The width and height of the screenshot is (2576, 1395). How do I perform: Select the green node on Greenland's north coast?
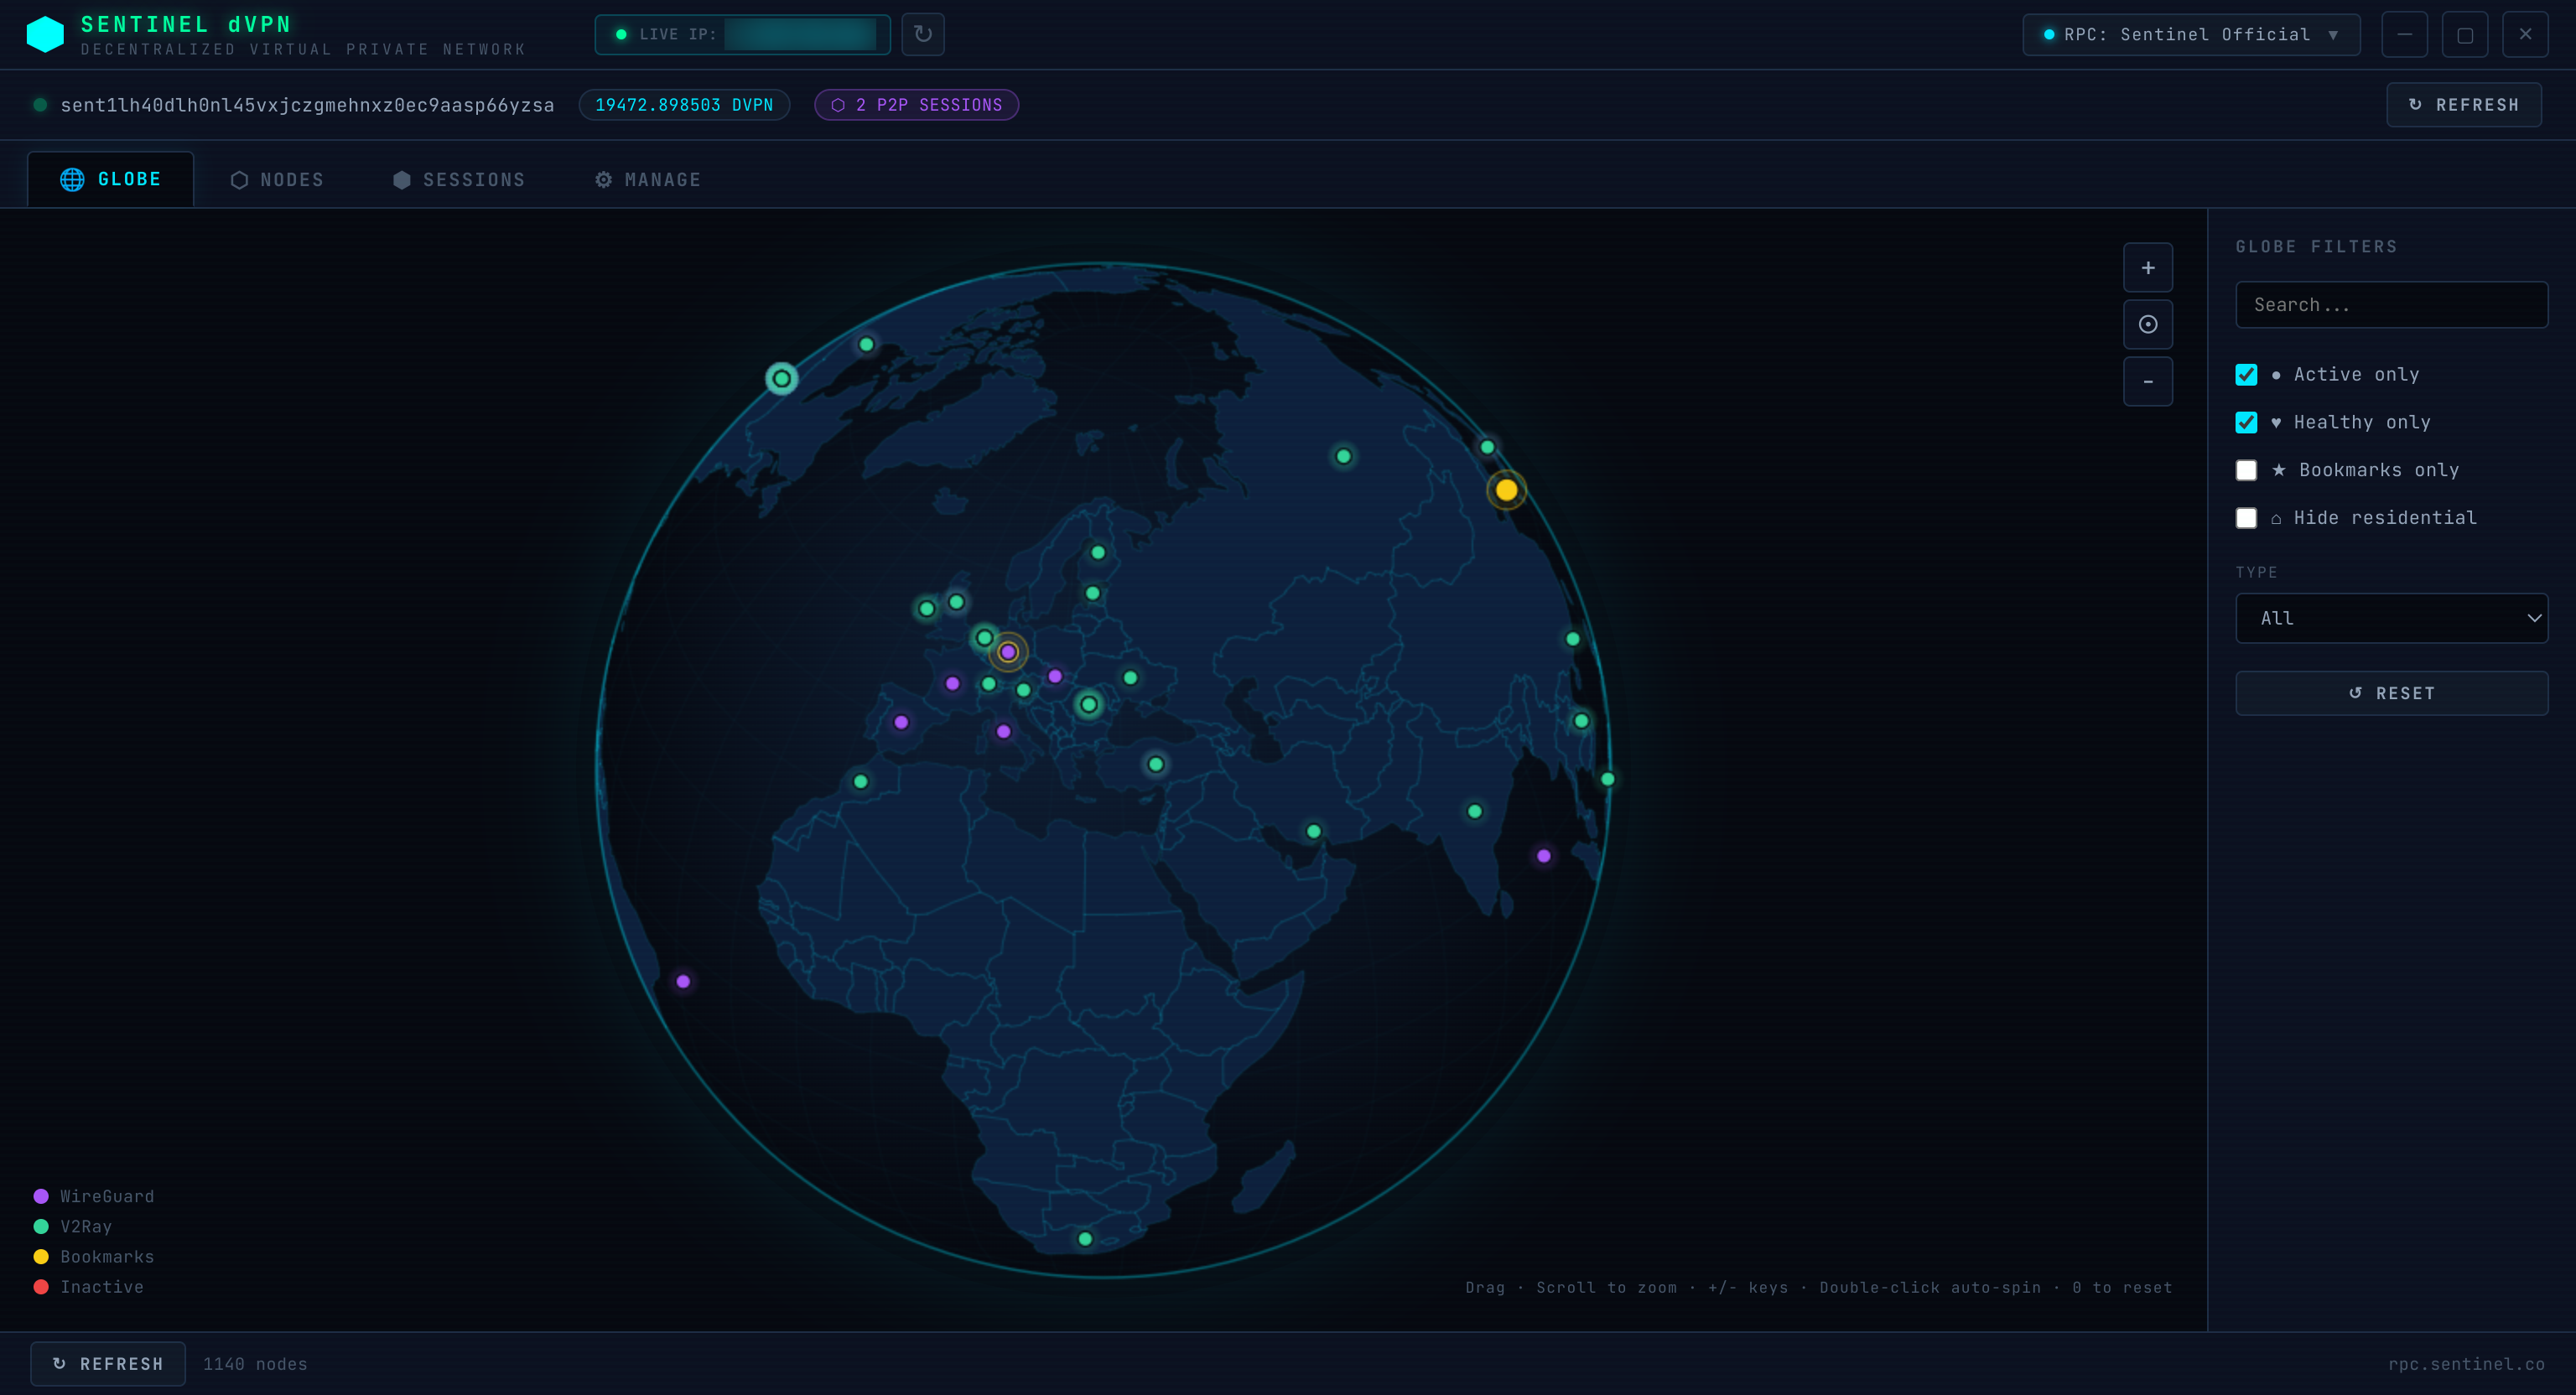(867, 344)
